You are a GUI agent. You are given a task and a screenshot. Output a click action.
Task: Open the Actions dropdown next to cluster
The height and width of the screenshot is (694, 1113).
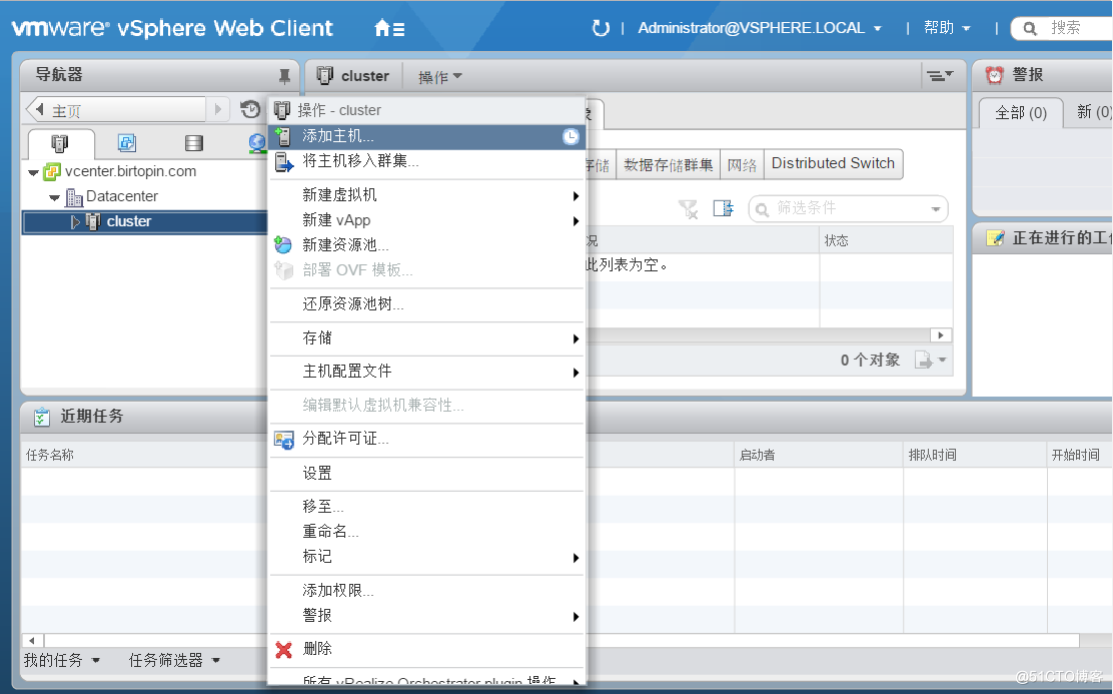pyautogui.click(x=440, y=77)
